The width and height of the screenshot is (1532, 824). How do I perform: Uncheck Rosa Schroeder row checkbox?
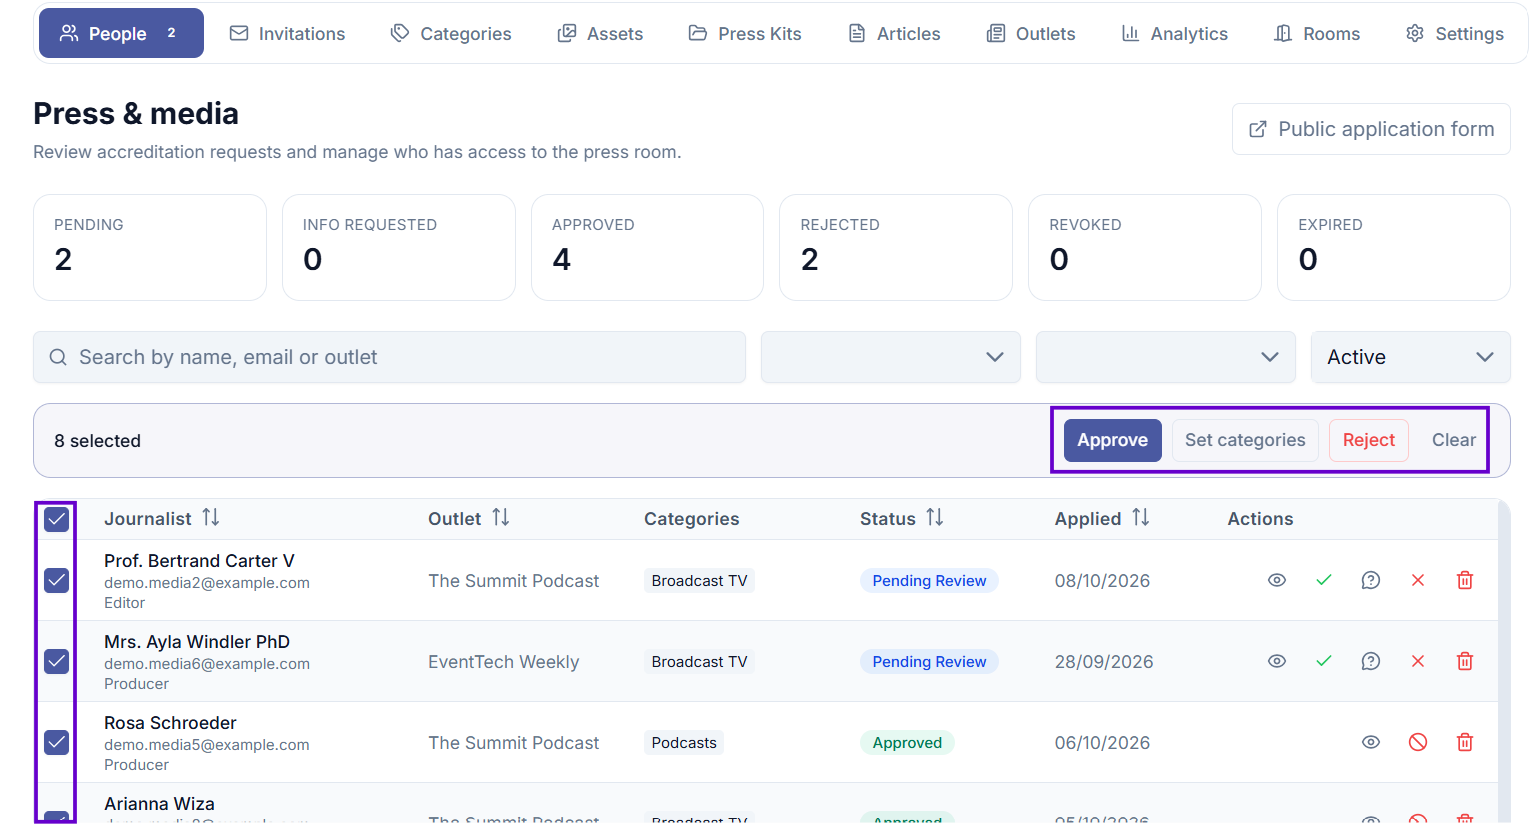point(57,742)
